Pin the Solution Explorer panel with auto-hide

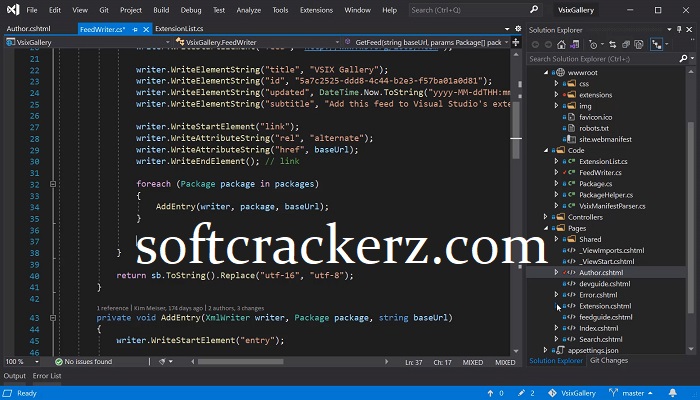click(x=679, y=29)
